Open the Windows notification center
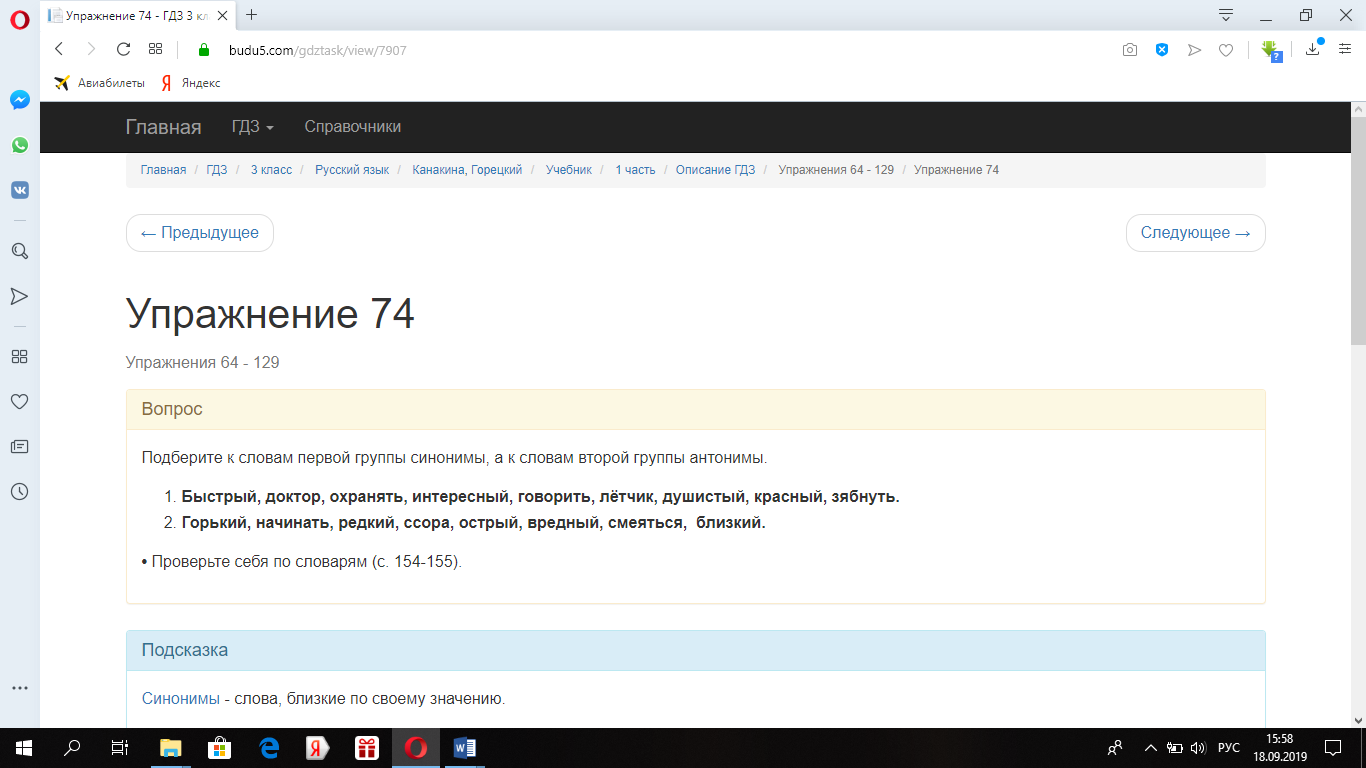Viewport: 1366px width, 768px height. 1332,748
